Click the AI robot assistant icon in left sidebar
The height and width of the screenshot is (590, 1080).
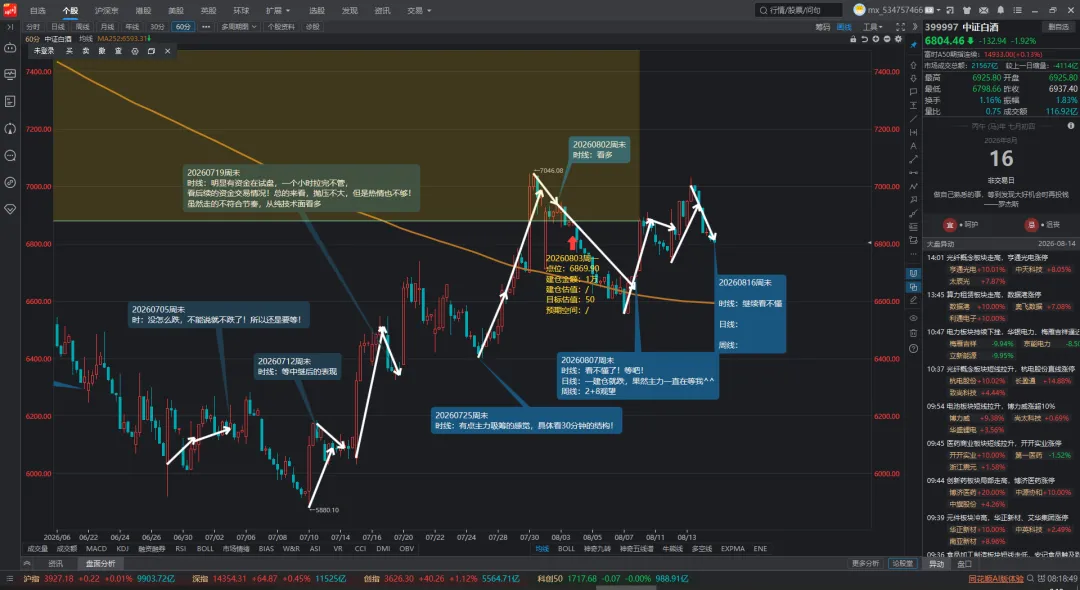(10, 48)
